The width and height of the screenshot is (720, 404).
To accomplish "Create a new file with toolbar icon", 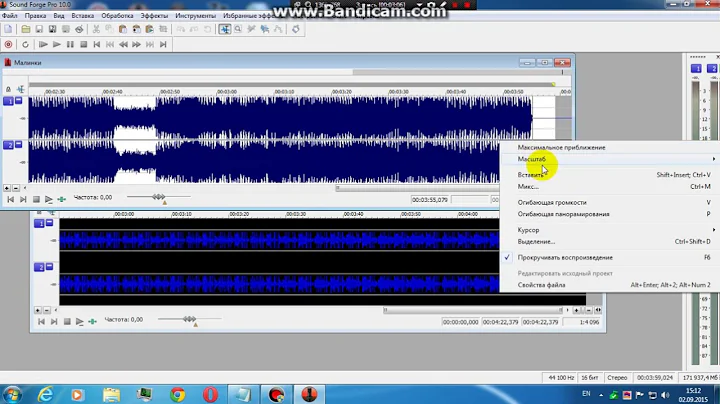I will (8, 29).
